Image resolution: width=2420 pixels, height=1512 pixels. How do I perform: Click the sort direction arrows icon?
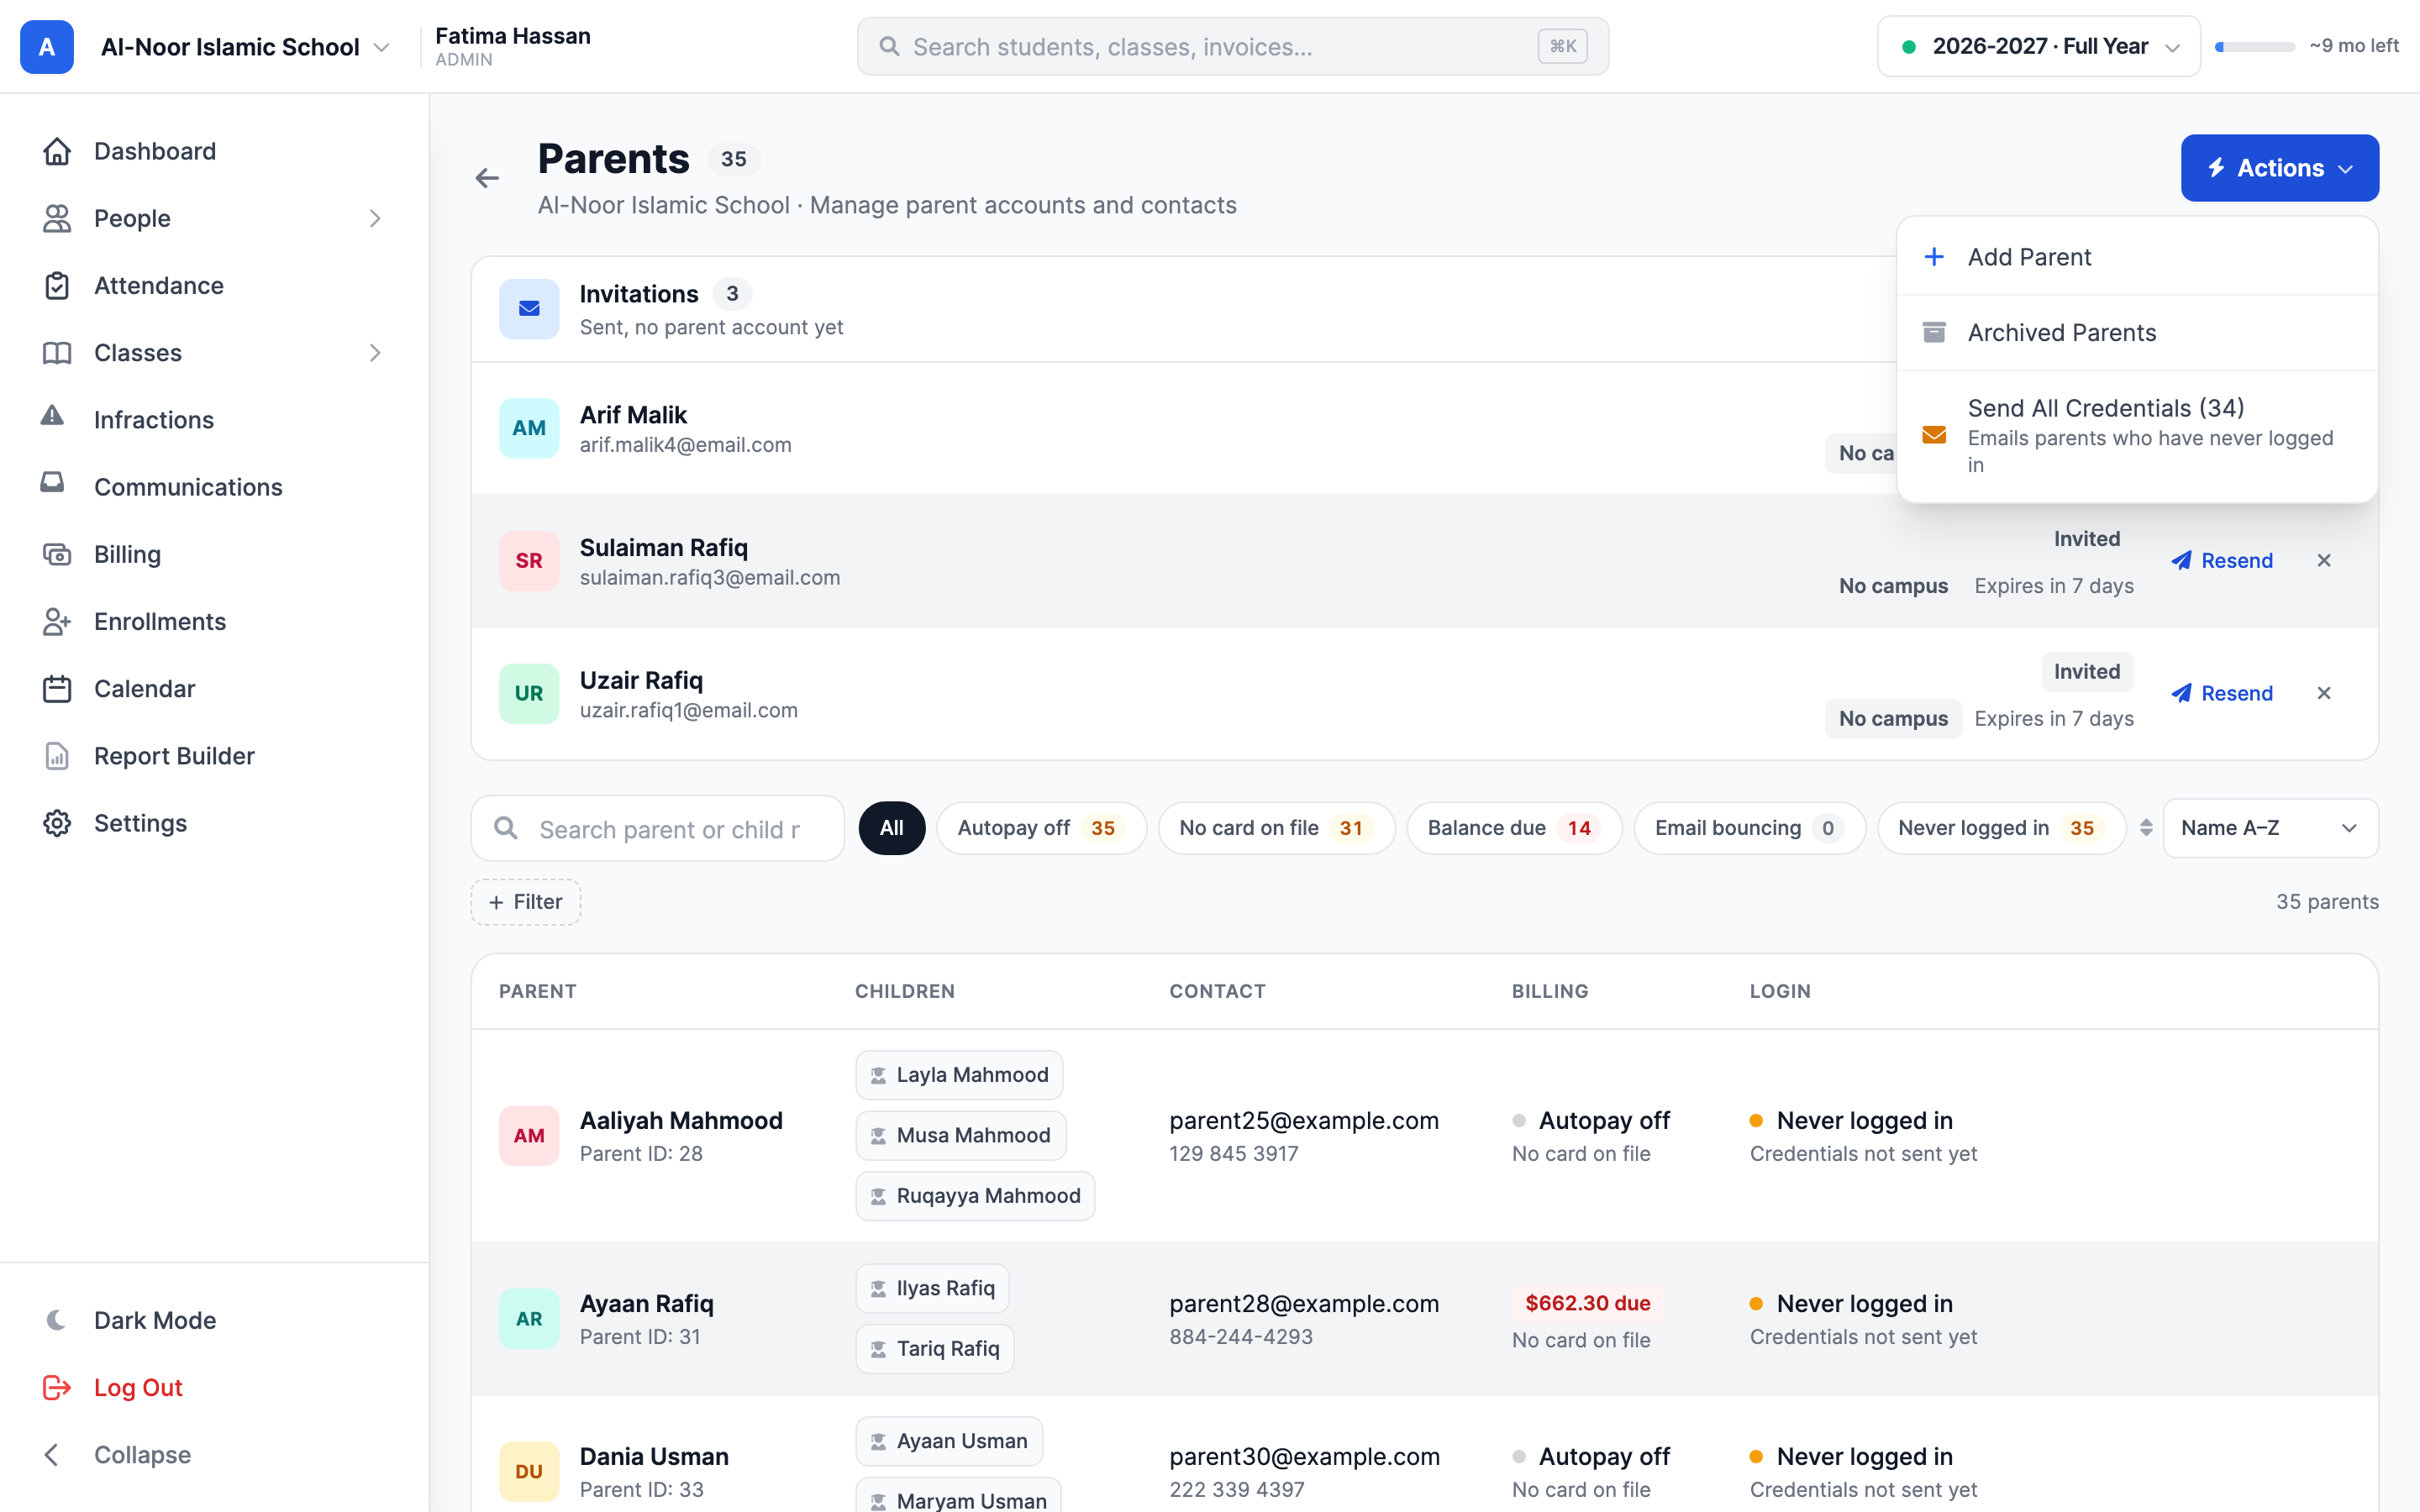click(2146, 828)
